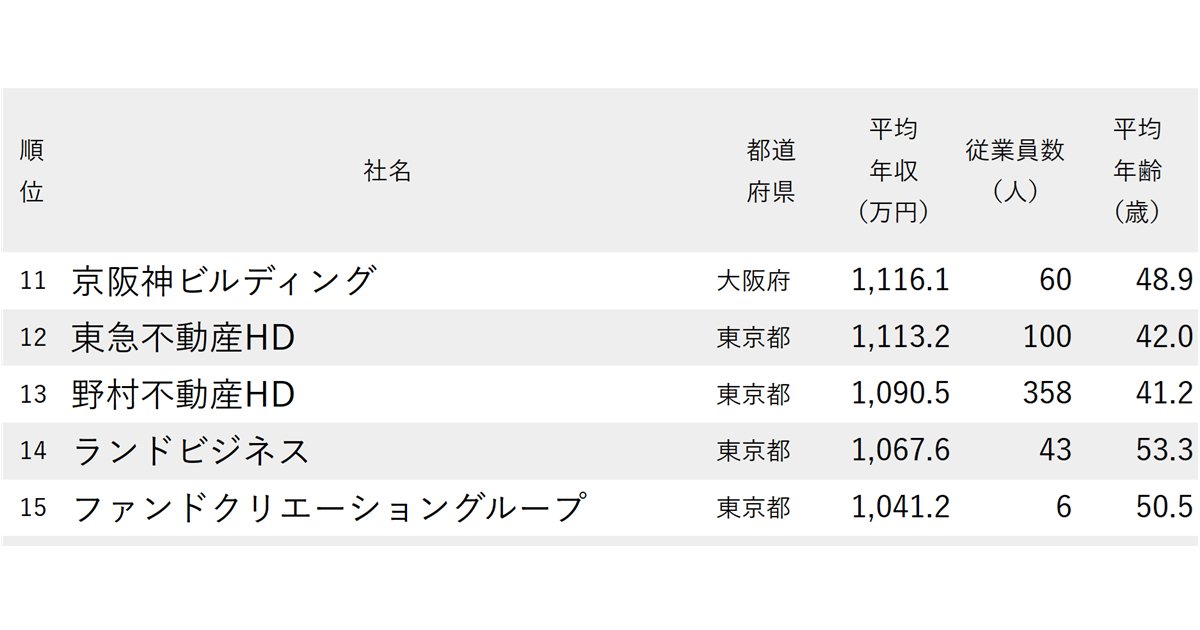This screenshot has height=630, width=1200.
Task: Click the 都道府県 column header
Action: coord(771,172)
